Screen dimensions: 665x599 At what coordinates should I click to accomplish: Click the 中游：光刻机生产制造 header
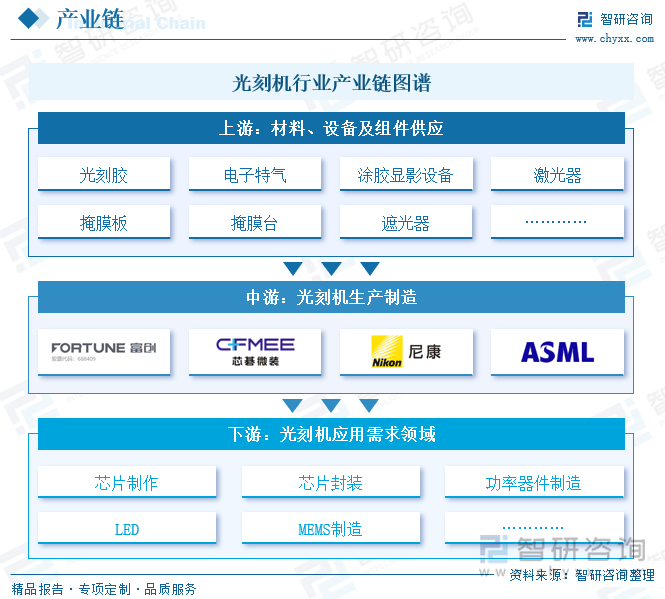coord(331,297)
